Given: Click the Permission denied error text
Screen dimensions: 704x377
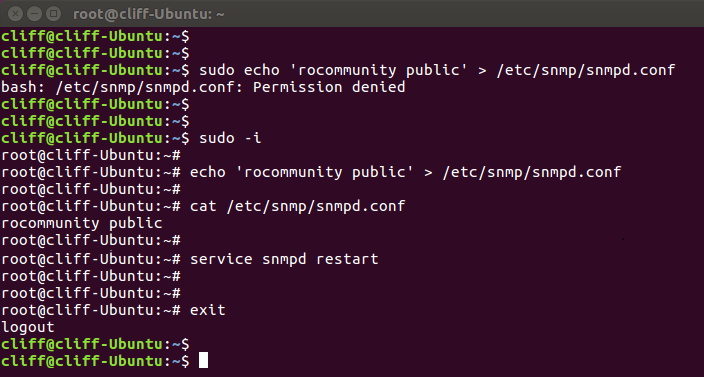Looking at the screenshot, I should point(329,87).
